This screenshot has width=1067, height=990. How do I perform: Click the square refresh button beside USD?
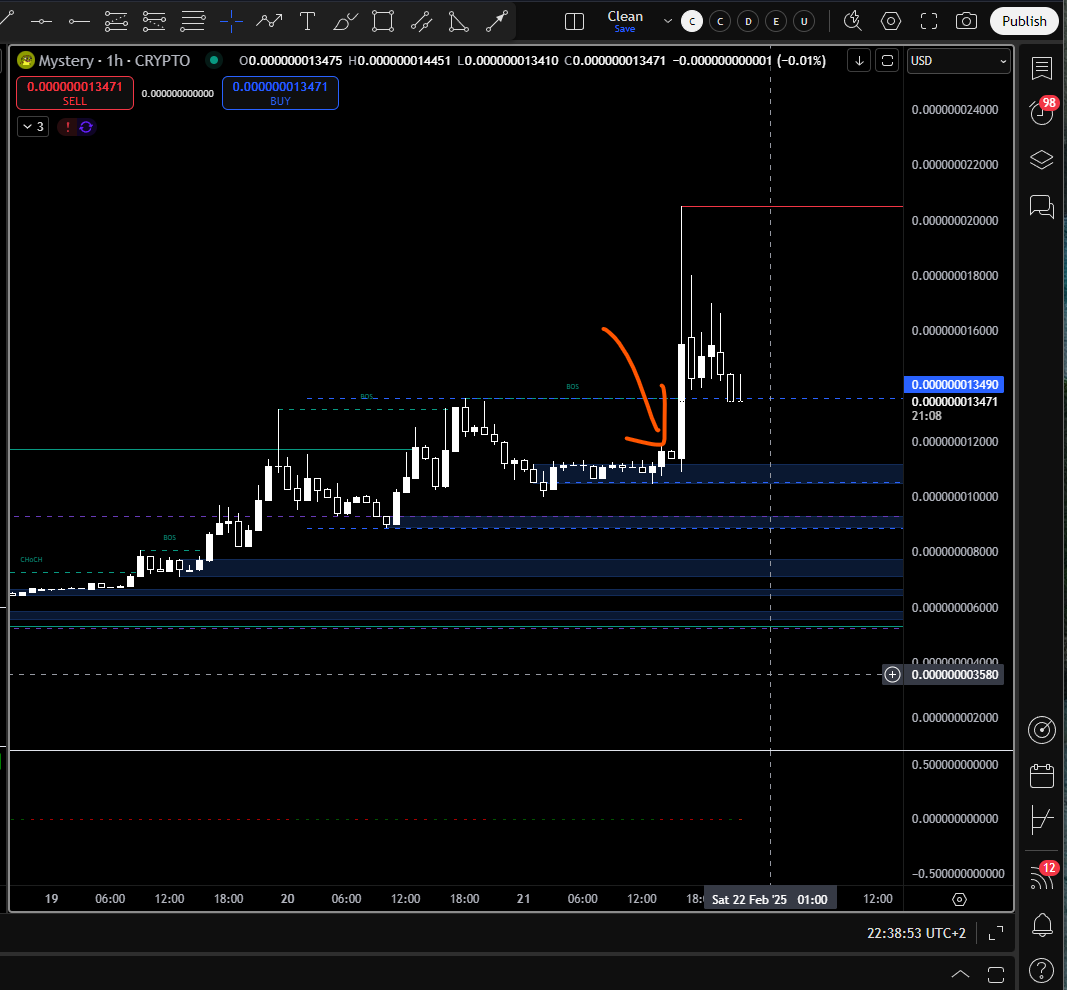tap(887, 61)
